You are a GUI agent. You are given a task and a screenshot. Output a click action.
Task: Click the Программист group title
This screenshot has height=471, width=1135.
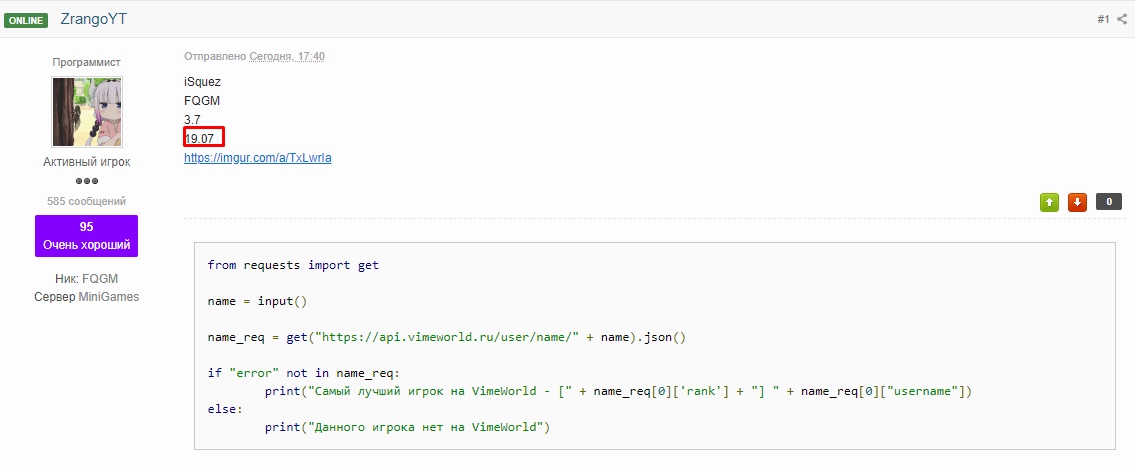point(86,62)
